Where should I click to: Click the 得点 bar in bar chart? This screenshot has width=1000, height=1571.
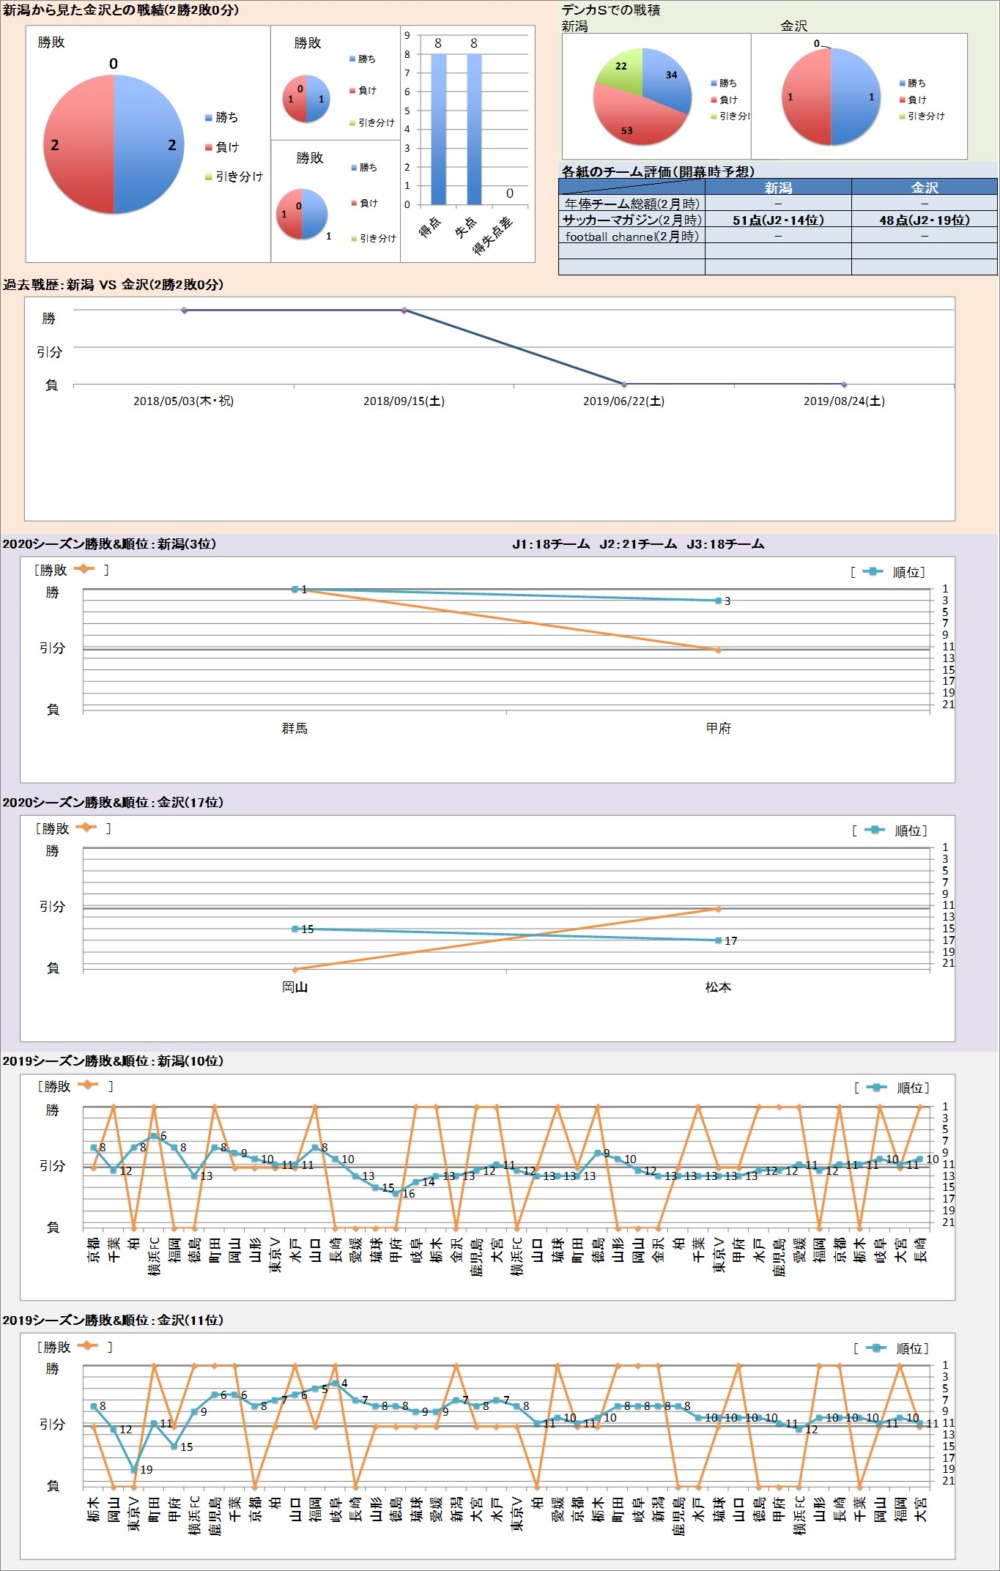[x=438, y=130]
